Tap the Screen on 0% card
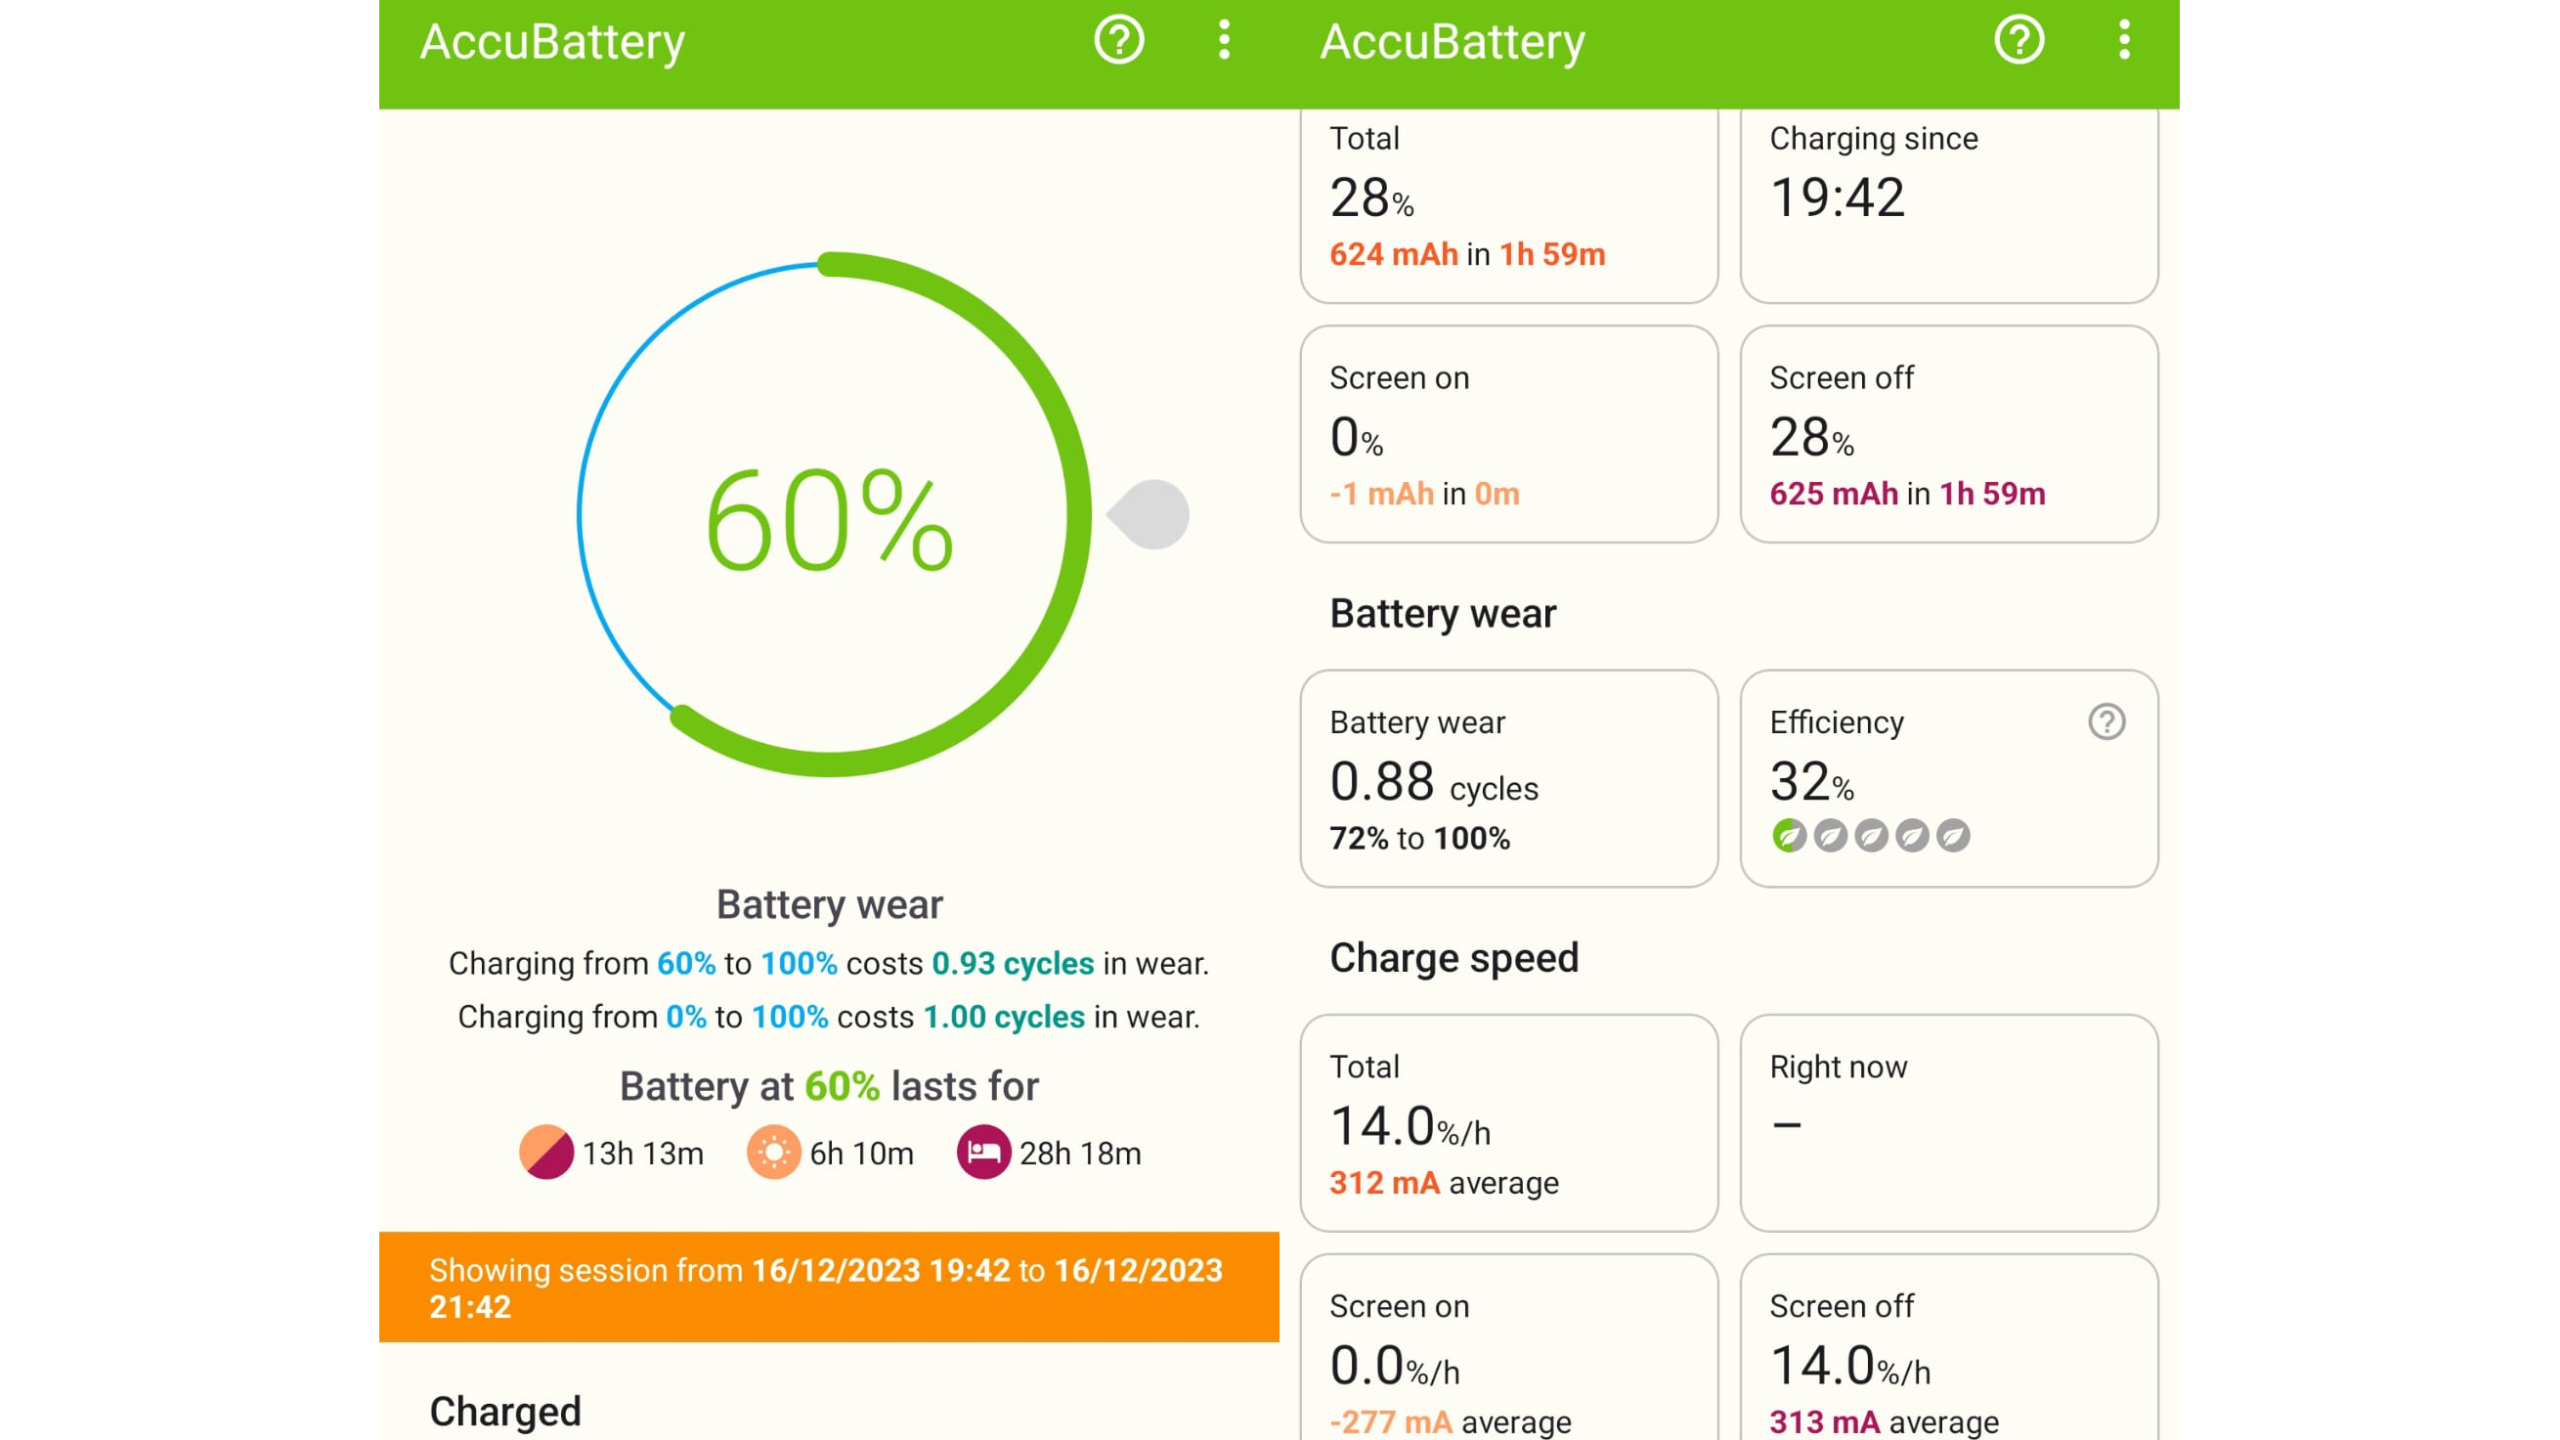 pyautogui.click(x=1508, y=434)
